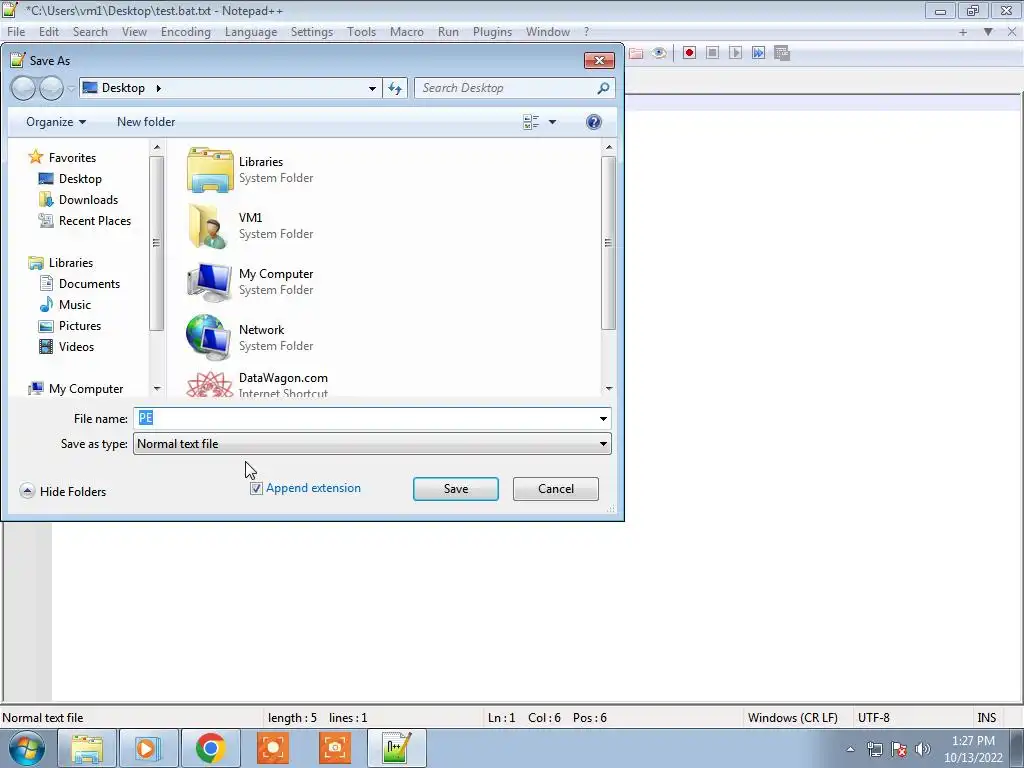Open Windows Explorer from the taskbar
Viewport: 1024px width, 768px height.
point(87,748)
